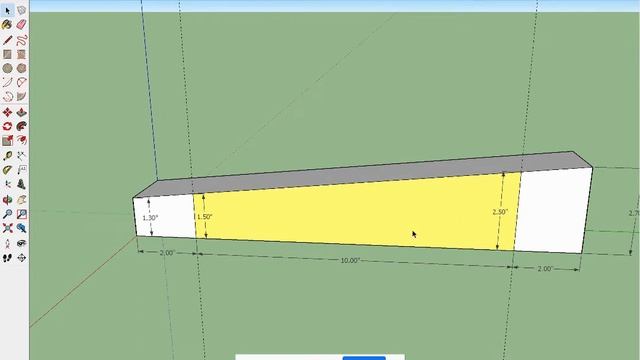The width and height of the screenshot is (640, 360).
Task: Activate the Look Around eye tool
Action: tap(22, 244)
